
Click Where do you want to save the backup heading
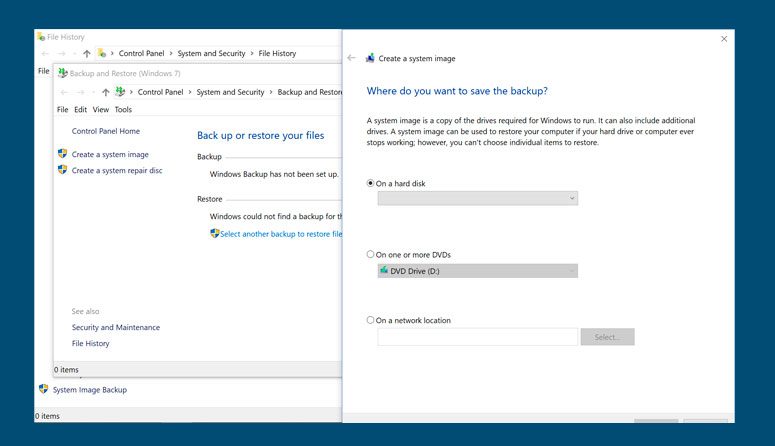pos(457,91)
